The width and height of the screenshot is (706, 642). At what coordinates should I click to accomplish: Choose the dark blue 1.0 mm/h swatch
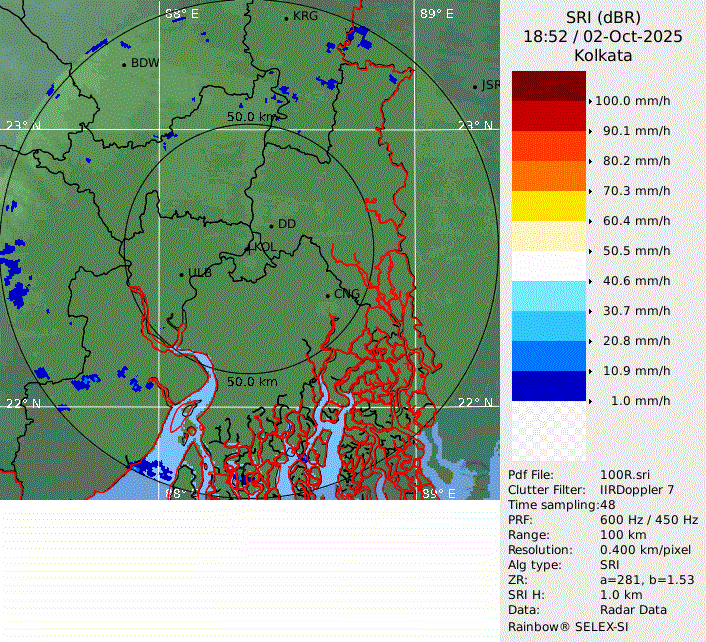[x=548, y=386]
